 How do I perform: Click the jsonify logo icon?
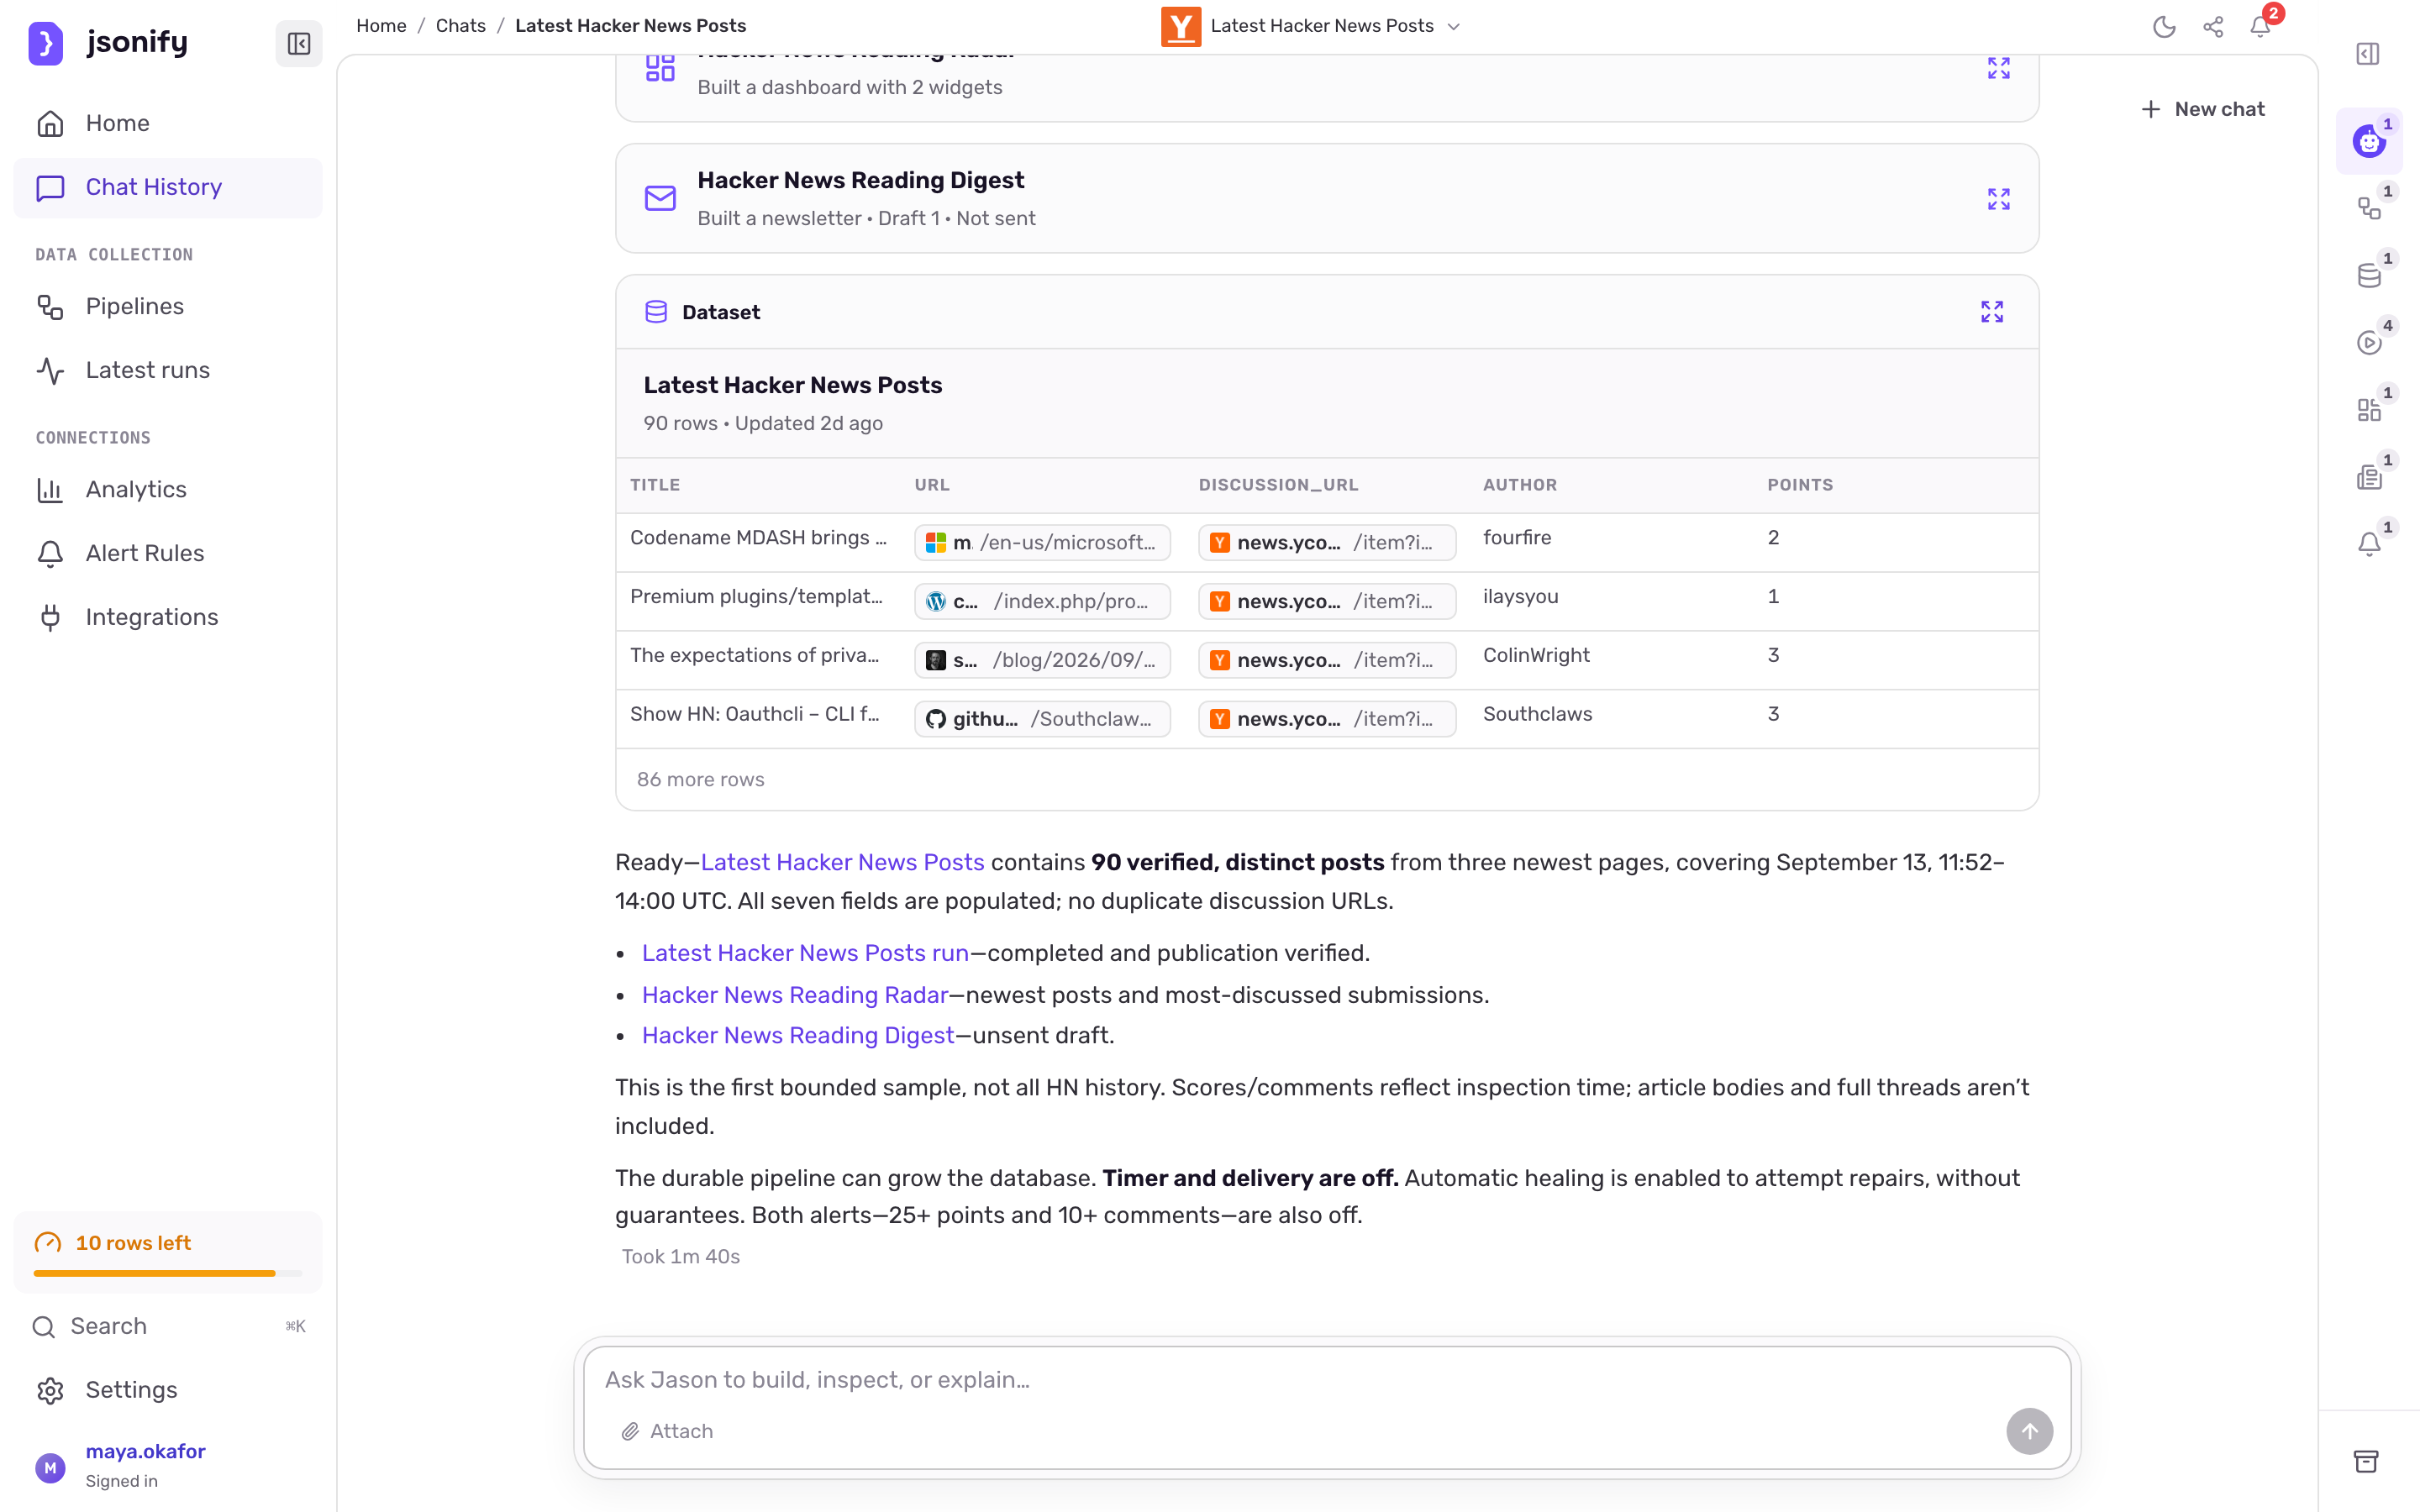click(45, 43)
